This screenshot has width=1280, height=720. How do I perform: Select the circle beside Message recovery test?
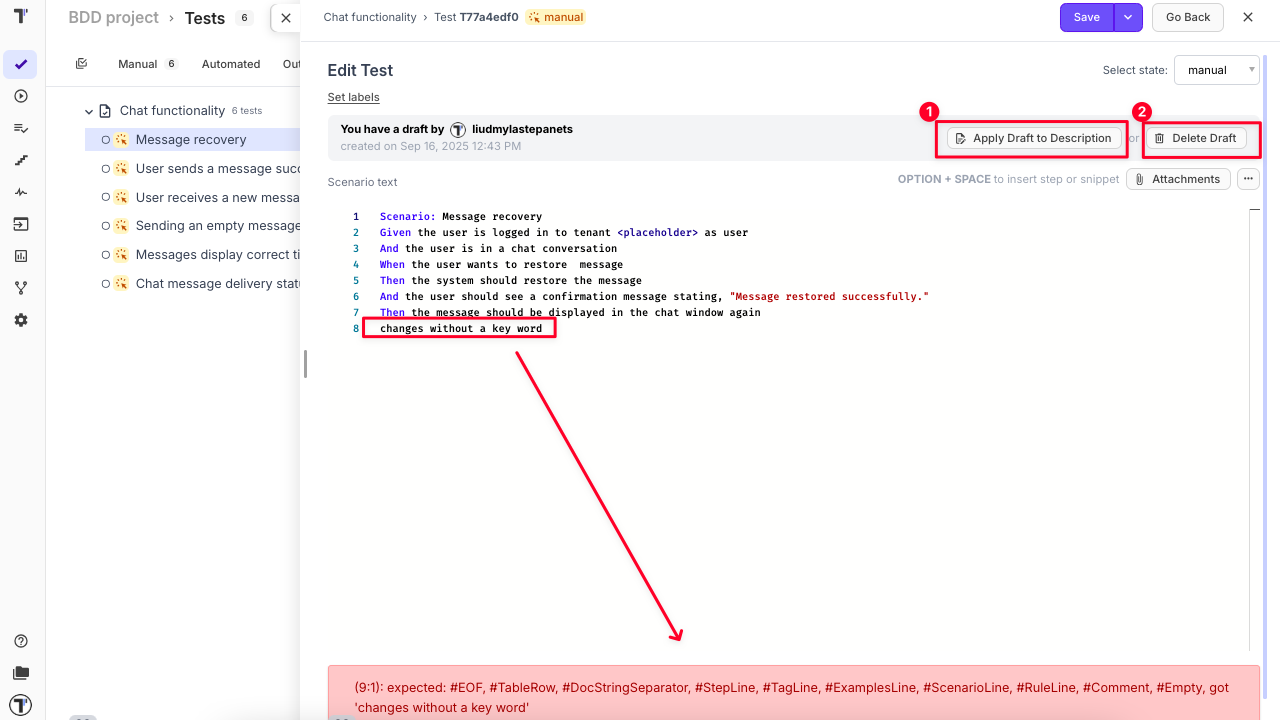pos(106,140)
